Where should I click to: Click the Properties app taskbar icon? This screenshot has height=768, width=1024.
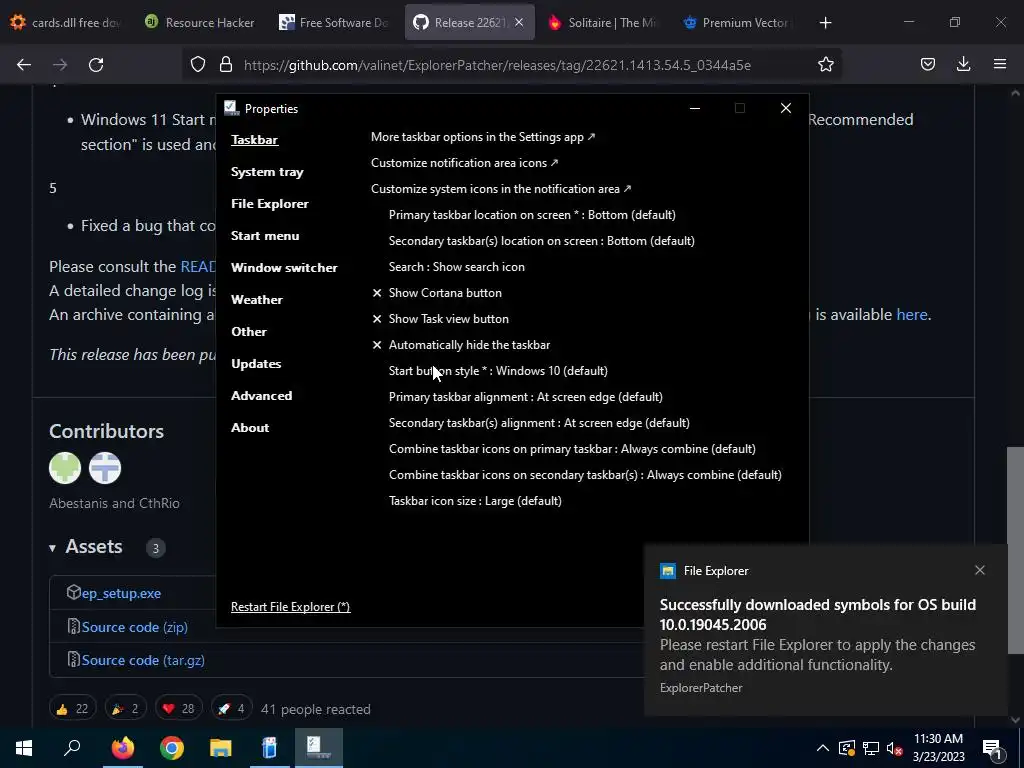tap(319, 748)
